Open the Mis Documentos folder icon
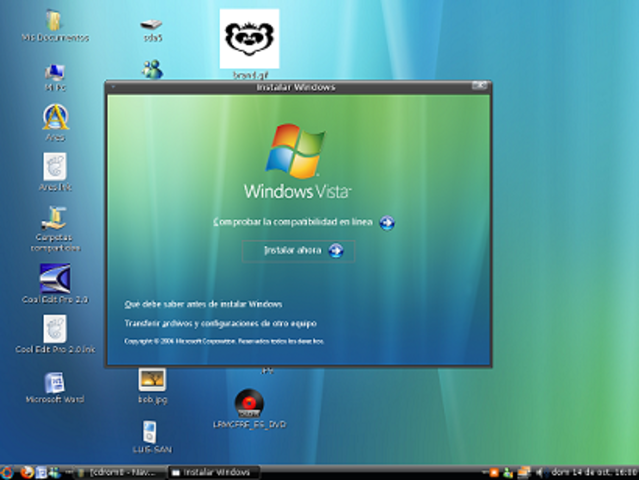The image size is (639, 480). point(53,20)
